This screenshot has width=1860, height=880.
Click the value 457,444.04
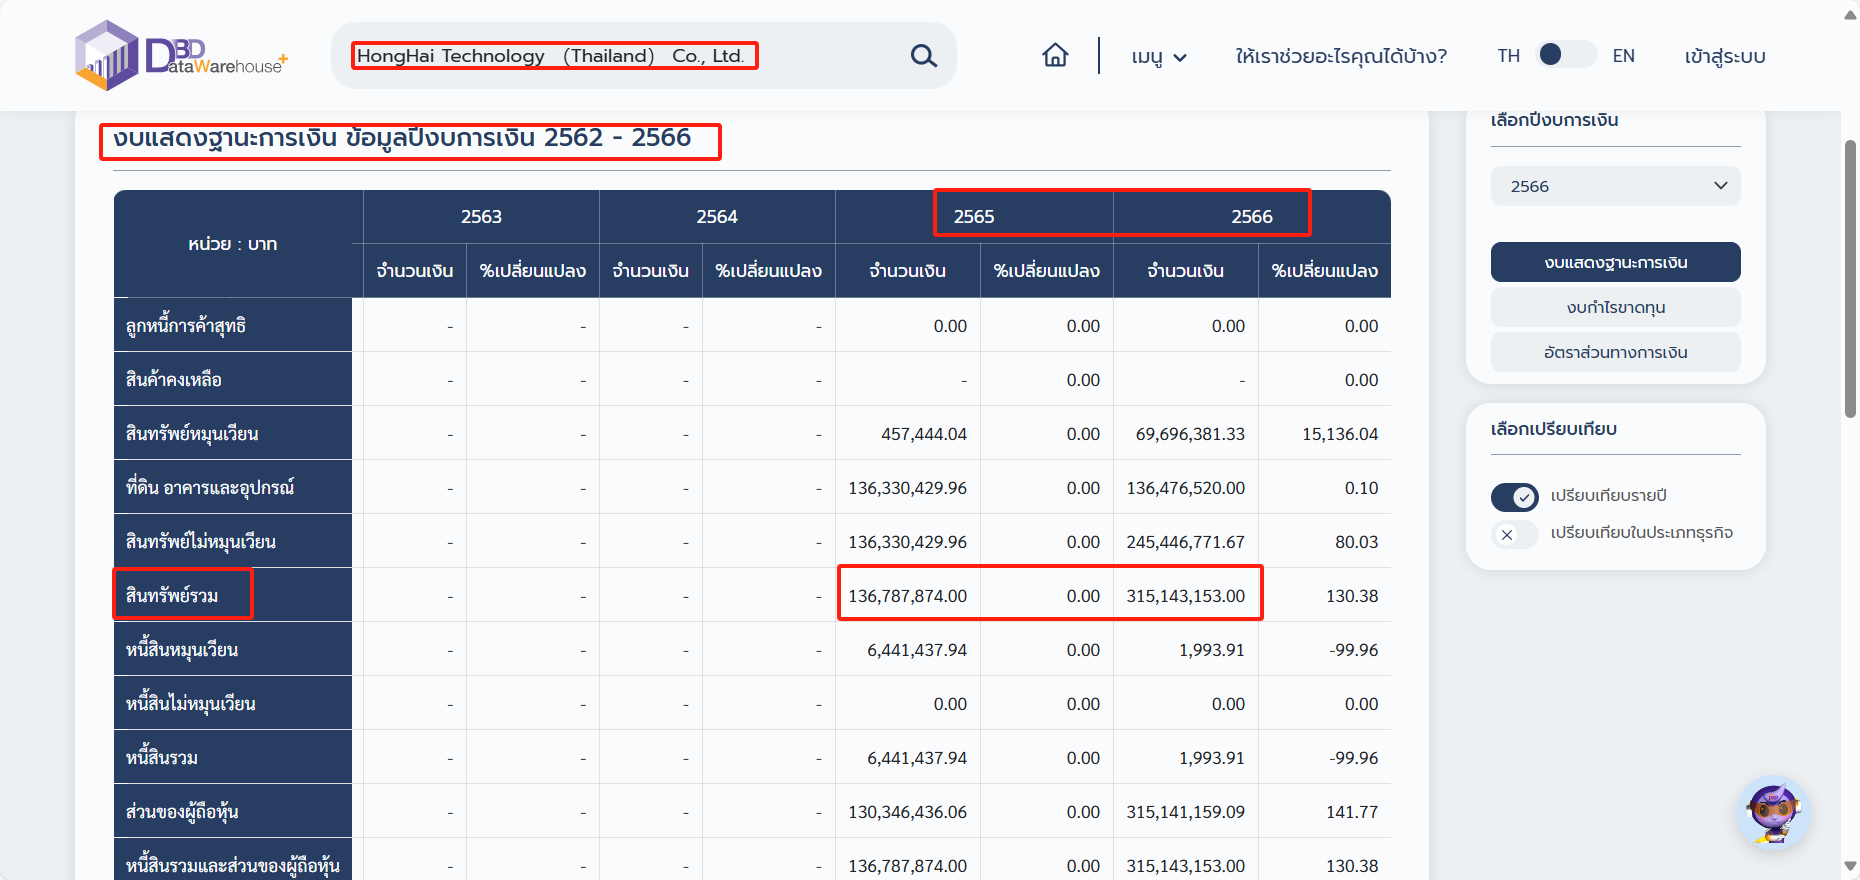coord(924,434)
